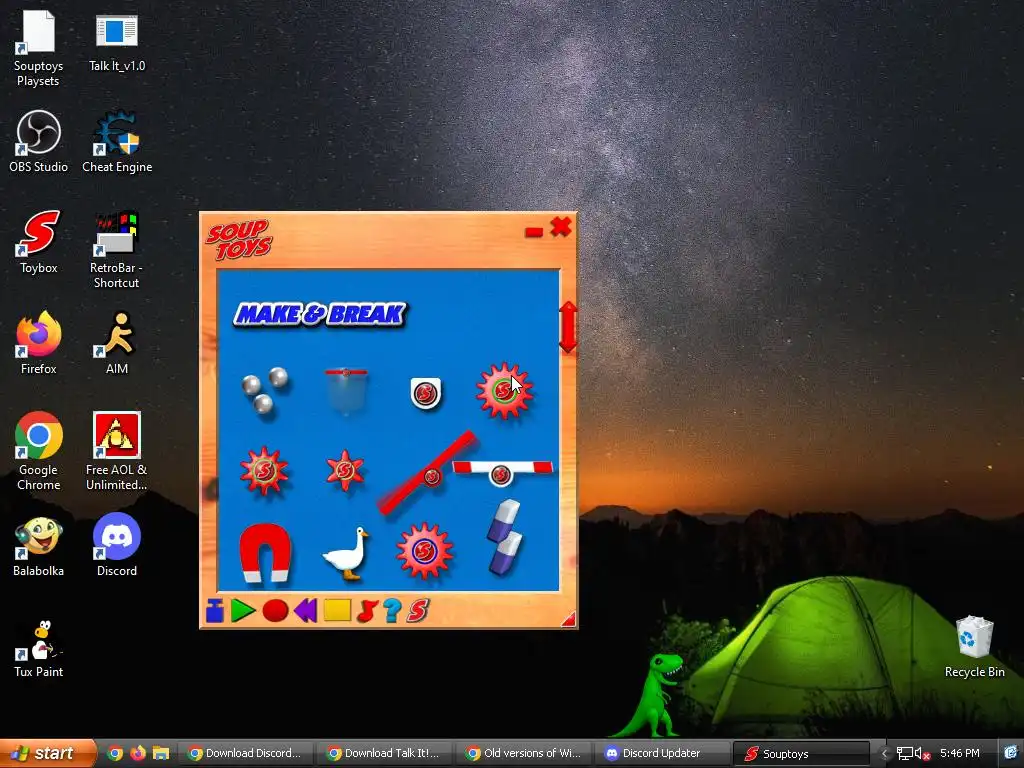This screenshot has width=1024, height=768.
Task: Switch to Old versions of Wi... taskbar window
Action: (524, 754)
